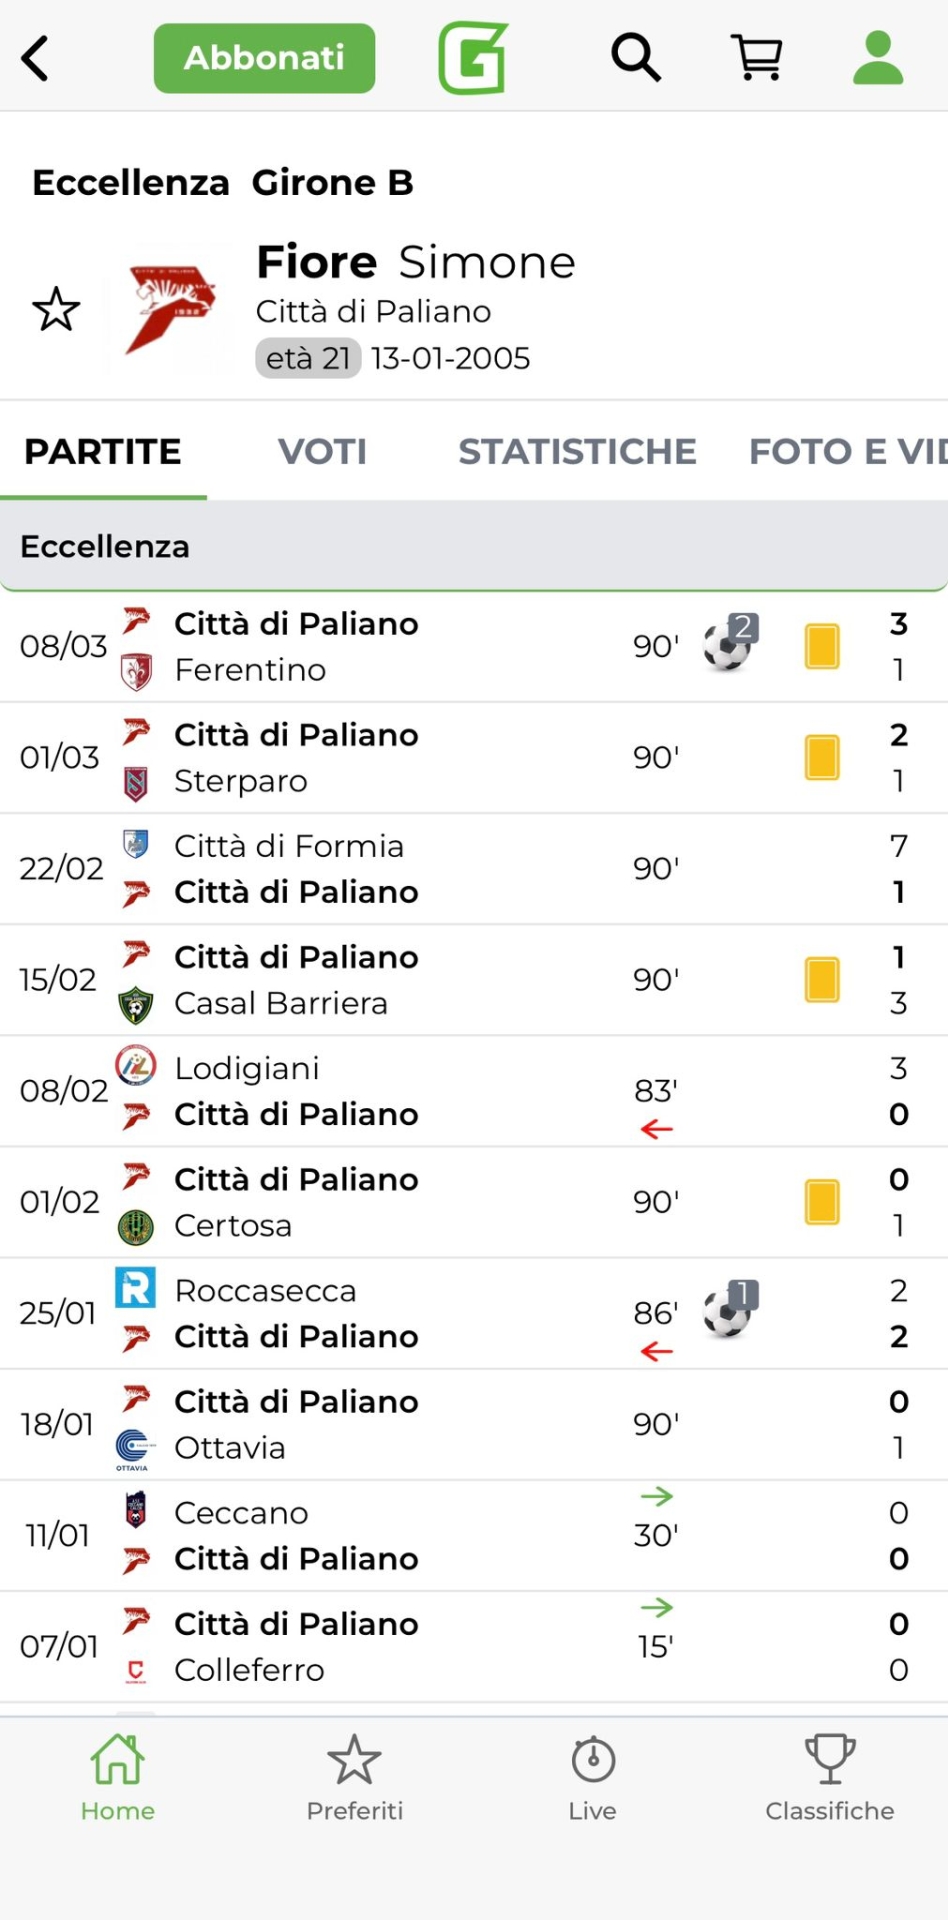Open the 08/03 match against Ferentino

[400, 646]
